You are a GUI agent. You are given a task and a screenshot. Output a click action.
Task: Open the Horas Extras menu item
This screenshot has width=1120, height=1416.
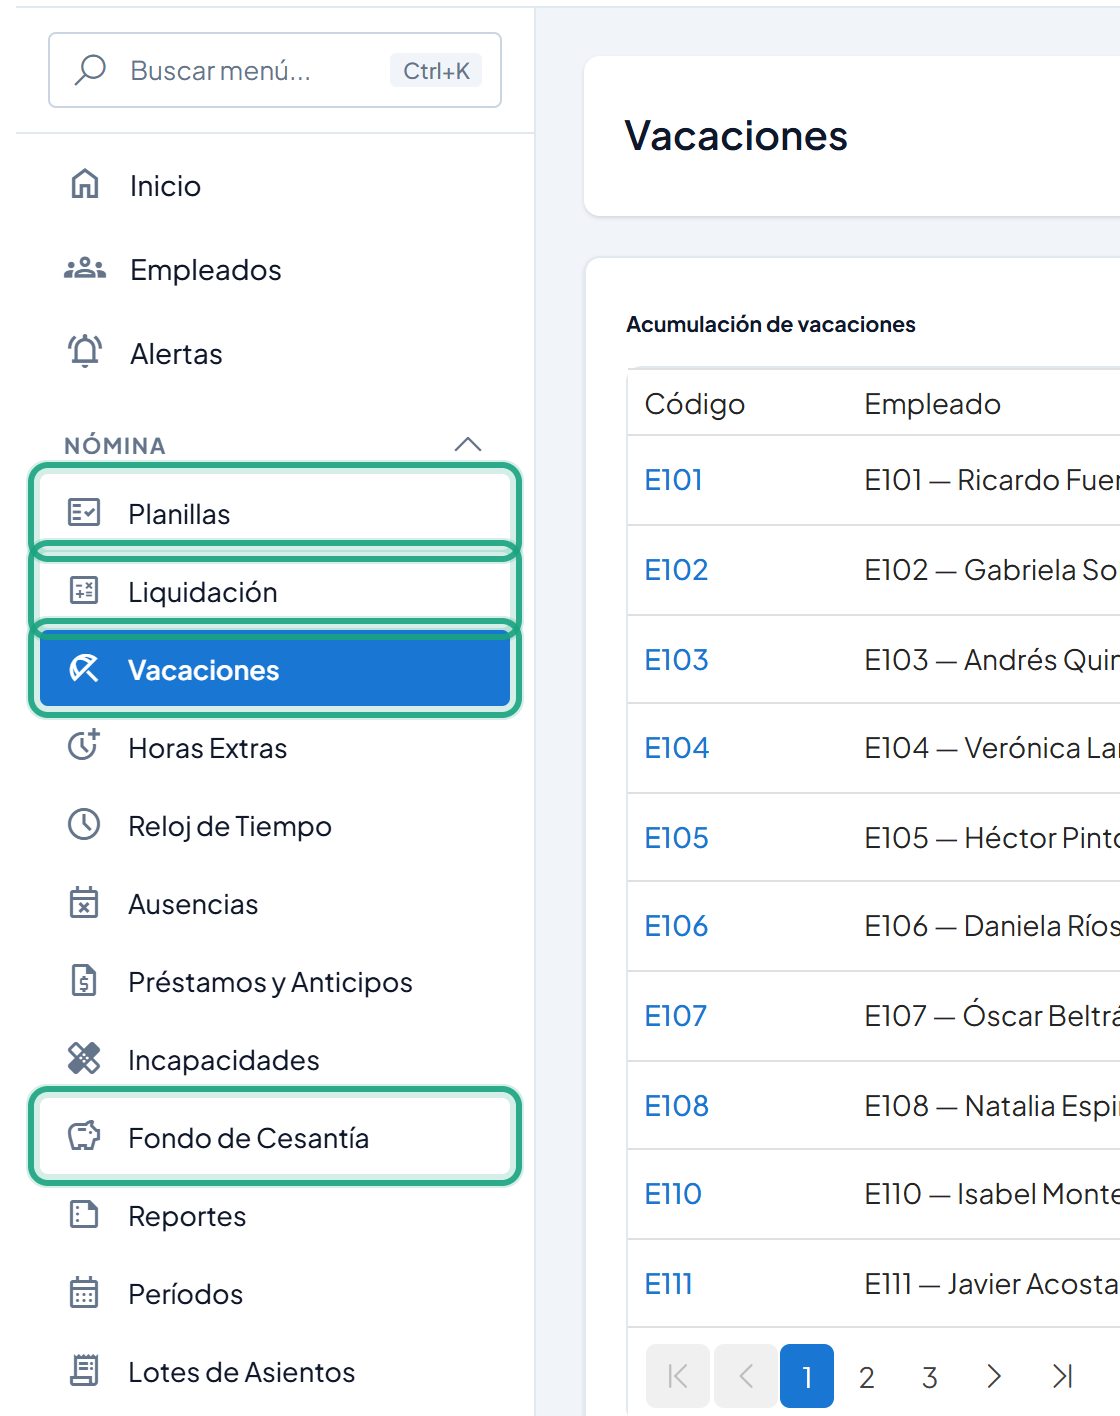(275, 748)
